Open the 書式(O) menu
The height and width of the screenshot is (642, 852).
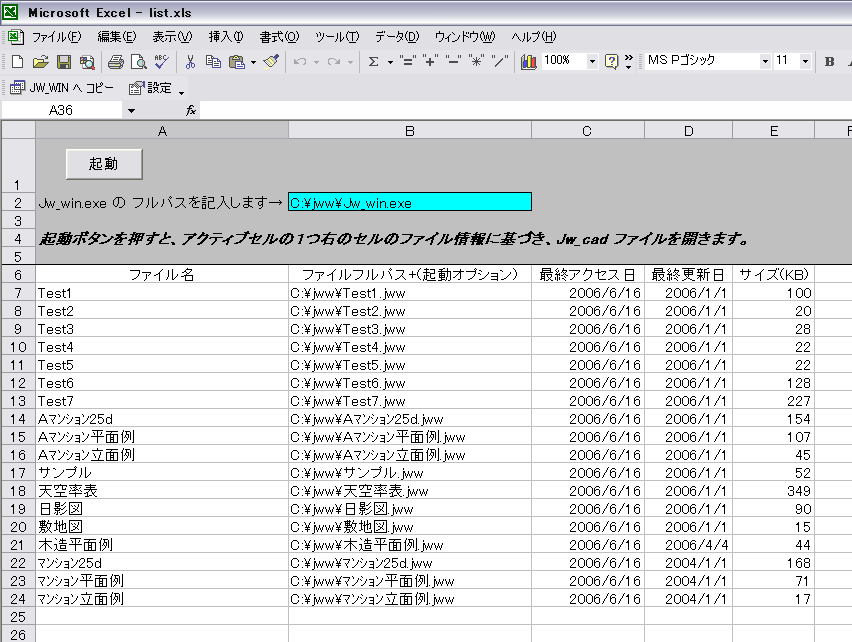pos(279,37)
